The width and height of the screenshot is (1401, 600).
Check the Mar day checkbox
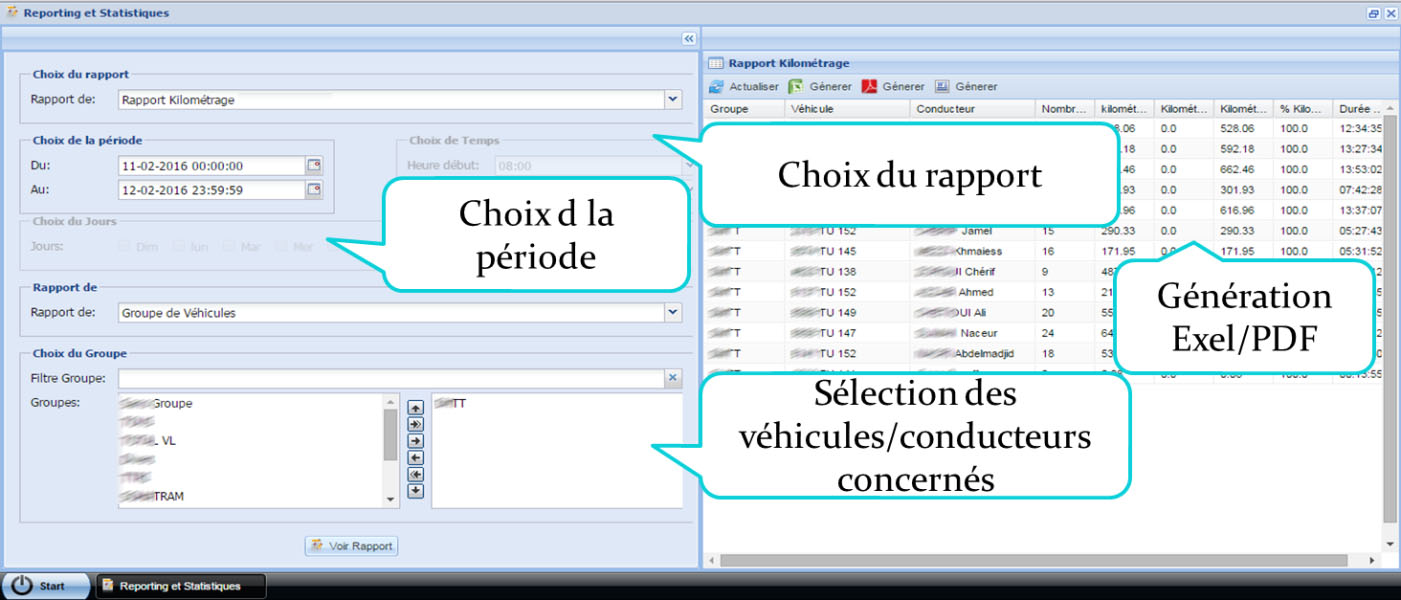click(x=230, y=246)
